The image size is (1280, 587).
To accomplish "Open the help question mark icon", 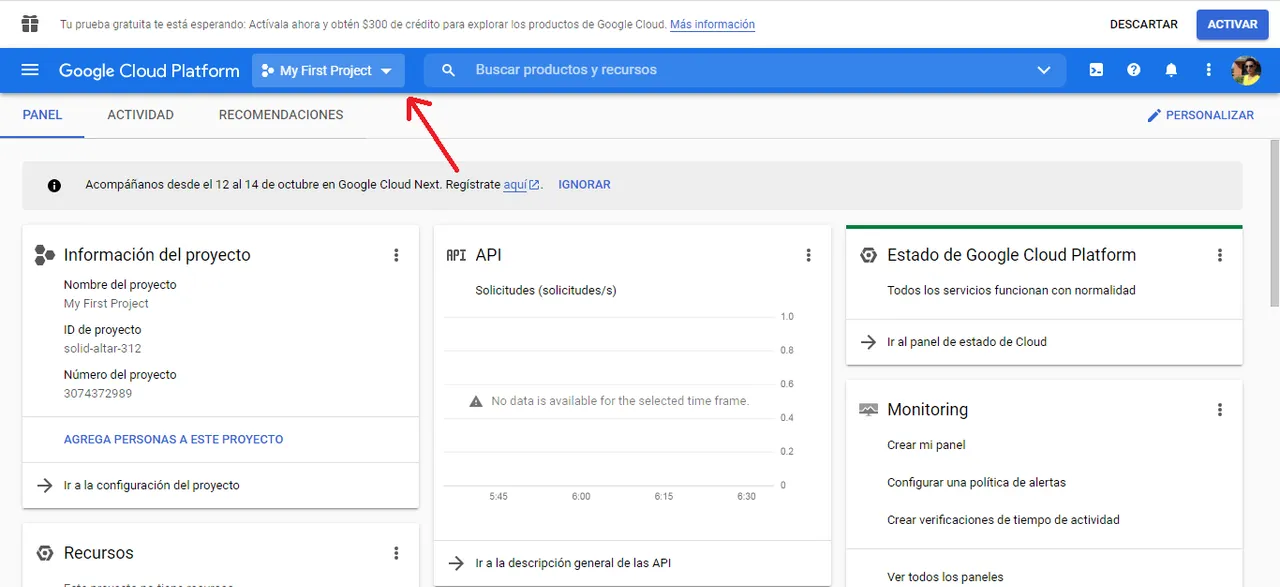I will [x=1134, y=70].
